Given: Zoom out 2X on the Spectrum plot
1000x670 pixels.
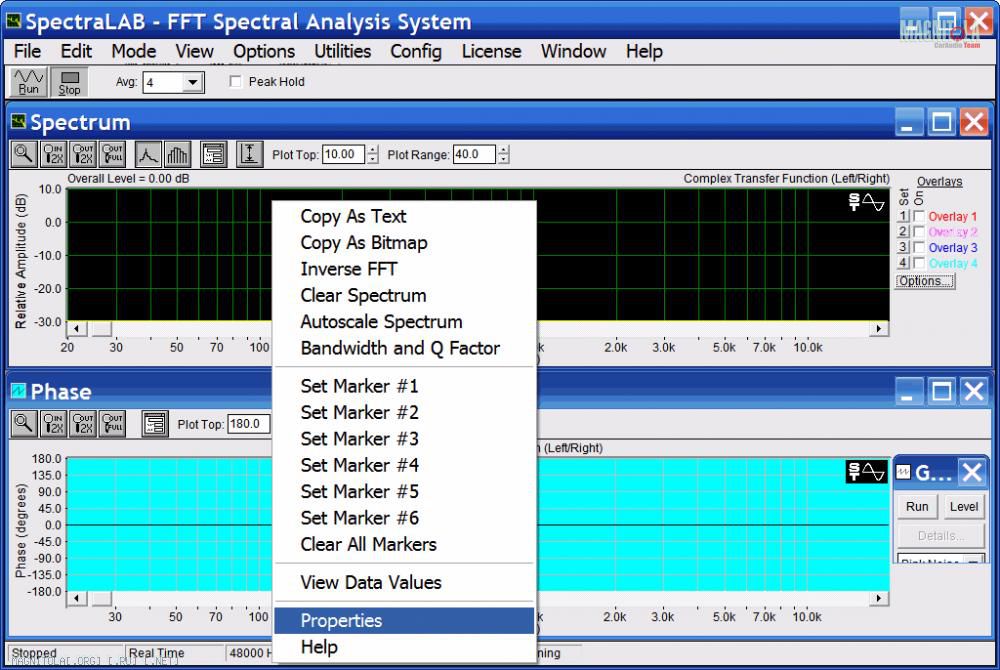Looking at the screenshot, I should (x=84, y=154).
